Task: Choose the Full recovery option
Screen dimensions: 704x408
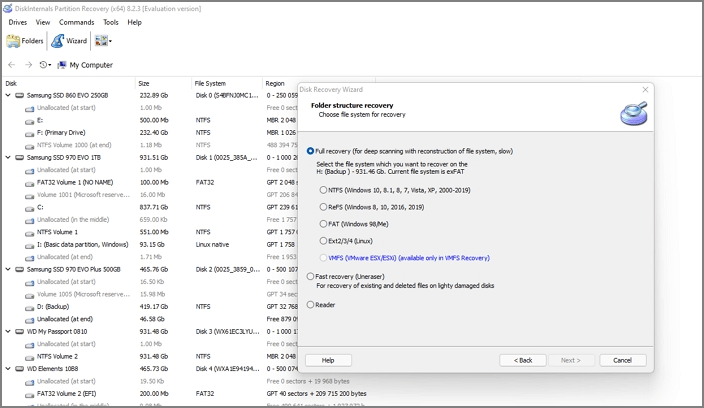Action: 310,150
